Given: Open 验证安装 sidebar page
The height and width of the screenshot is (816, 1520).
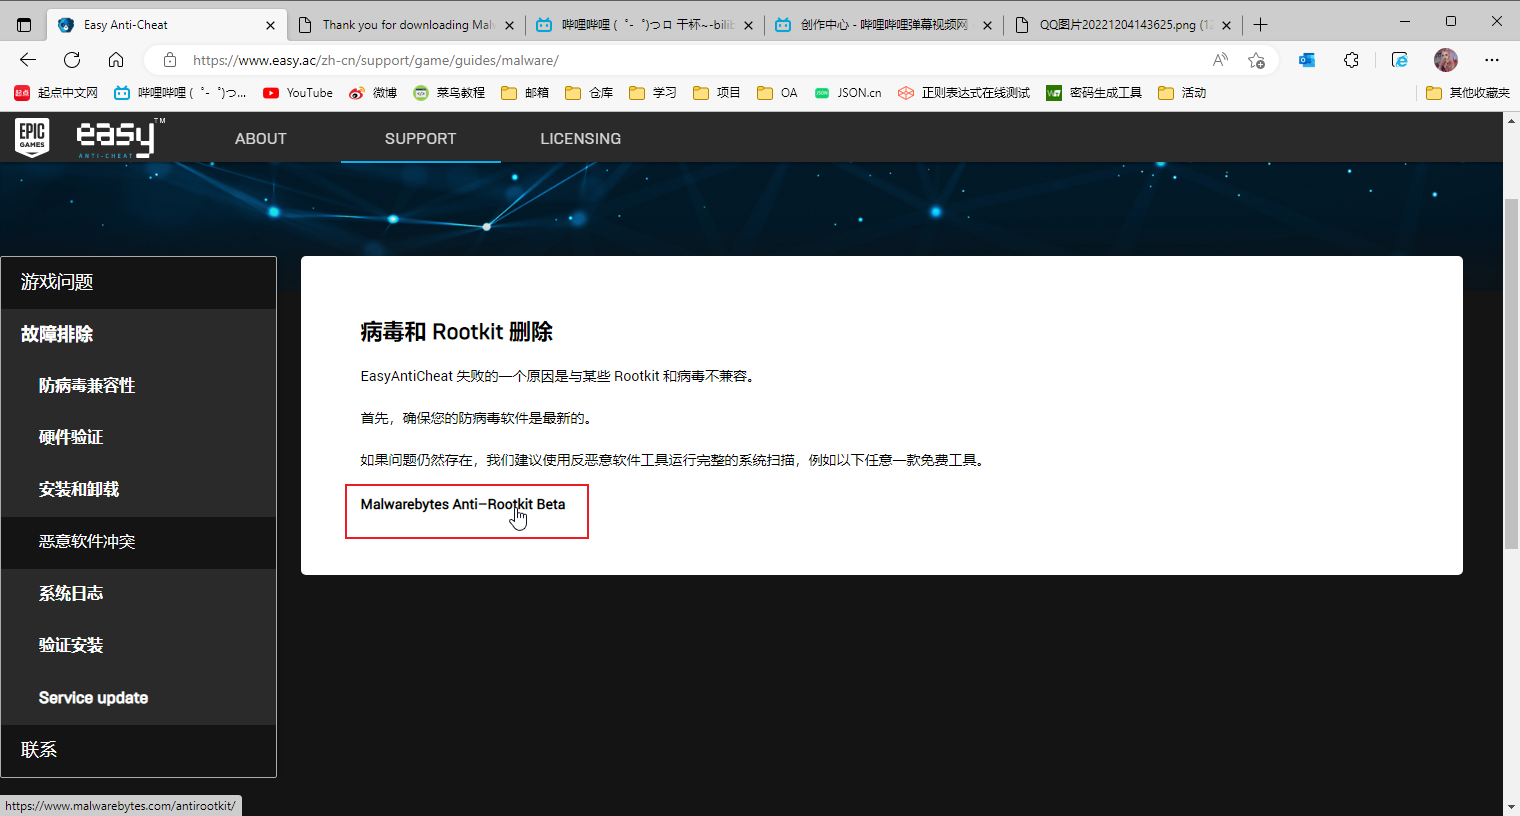Looking at the screenshot, I should [138, 647].
